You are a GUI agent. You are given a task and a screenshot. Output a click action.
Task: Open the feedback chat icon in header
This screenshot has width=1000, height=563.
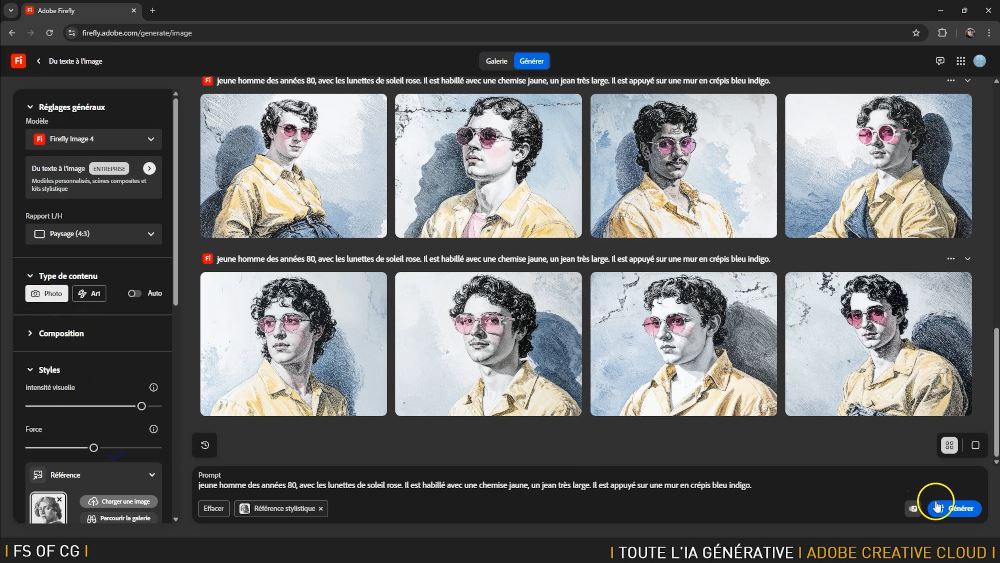click(939, 61)
